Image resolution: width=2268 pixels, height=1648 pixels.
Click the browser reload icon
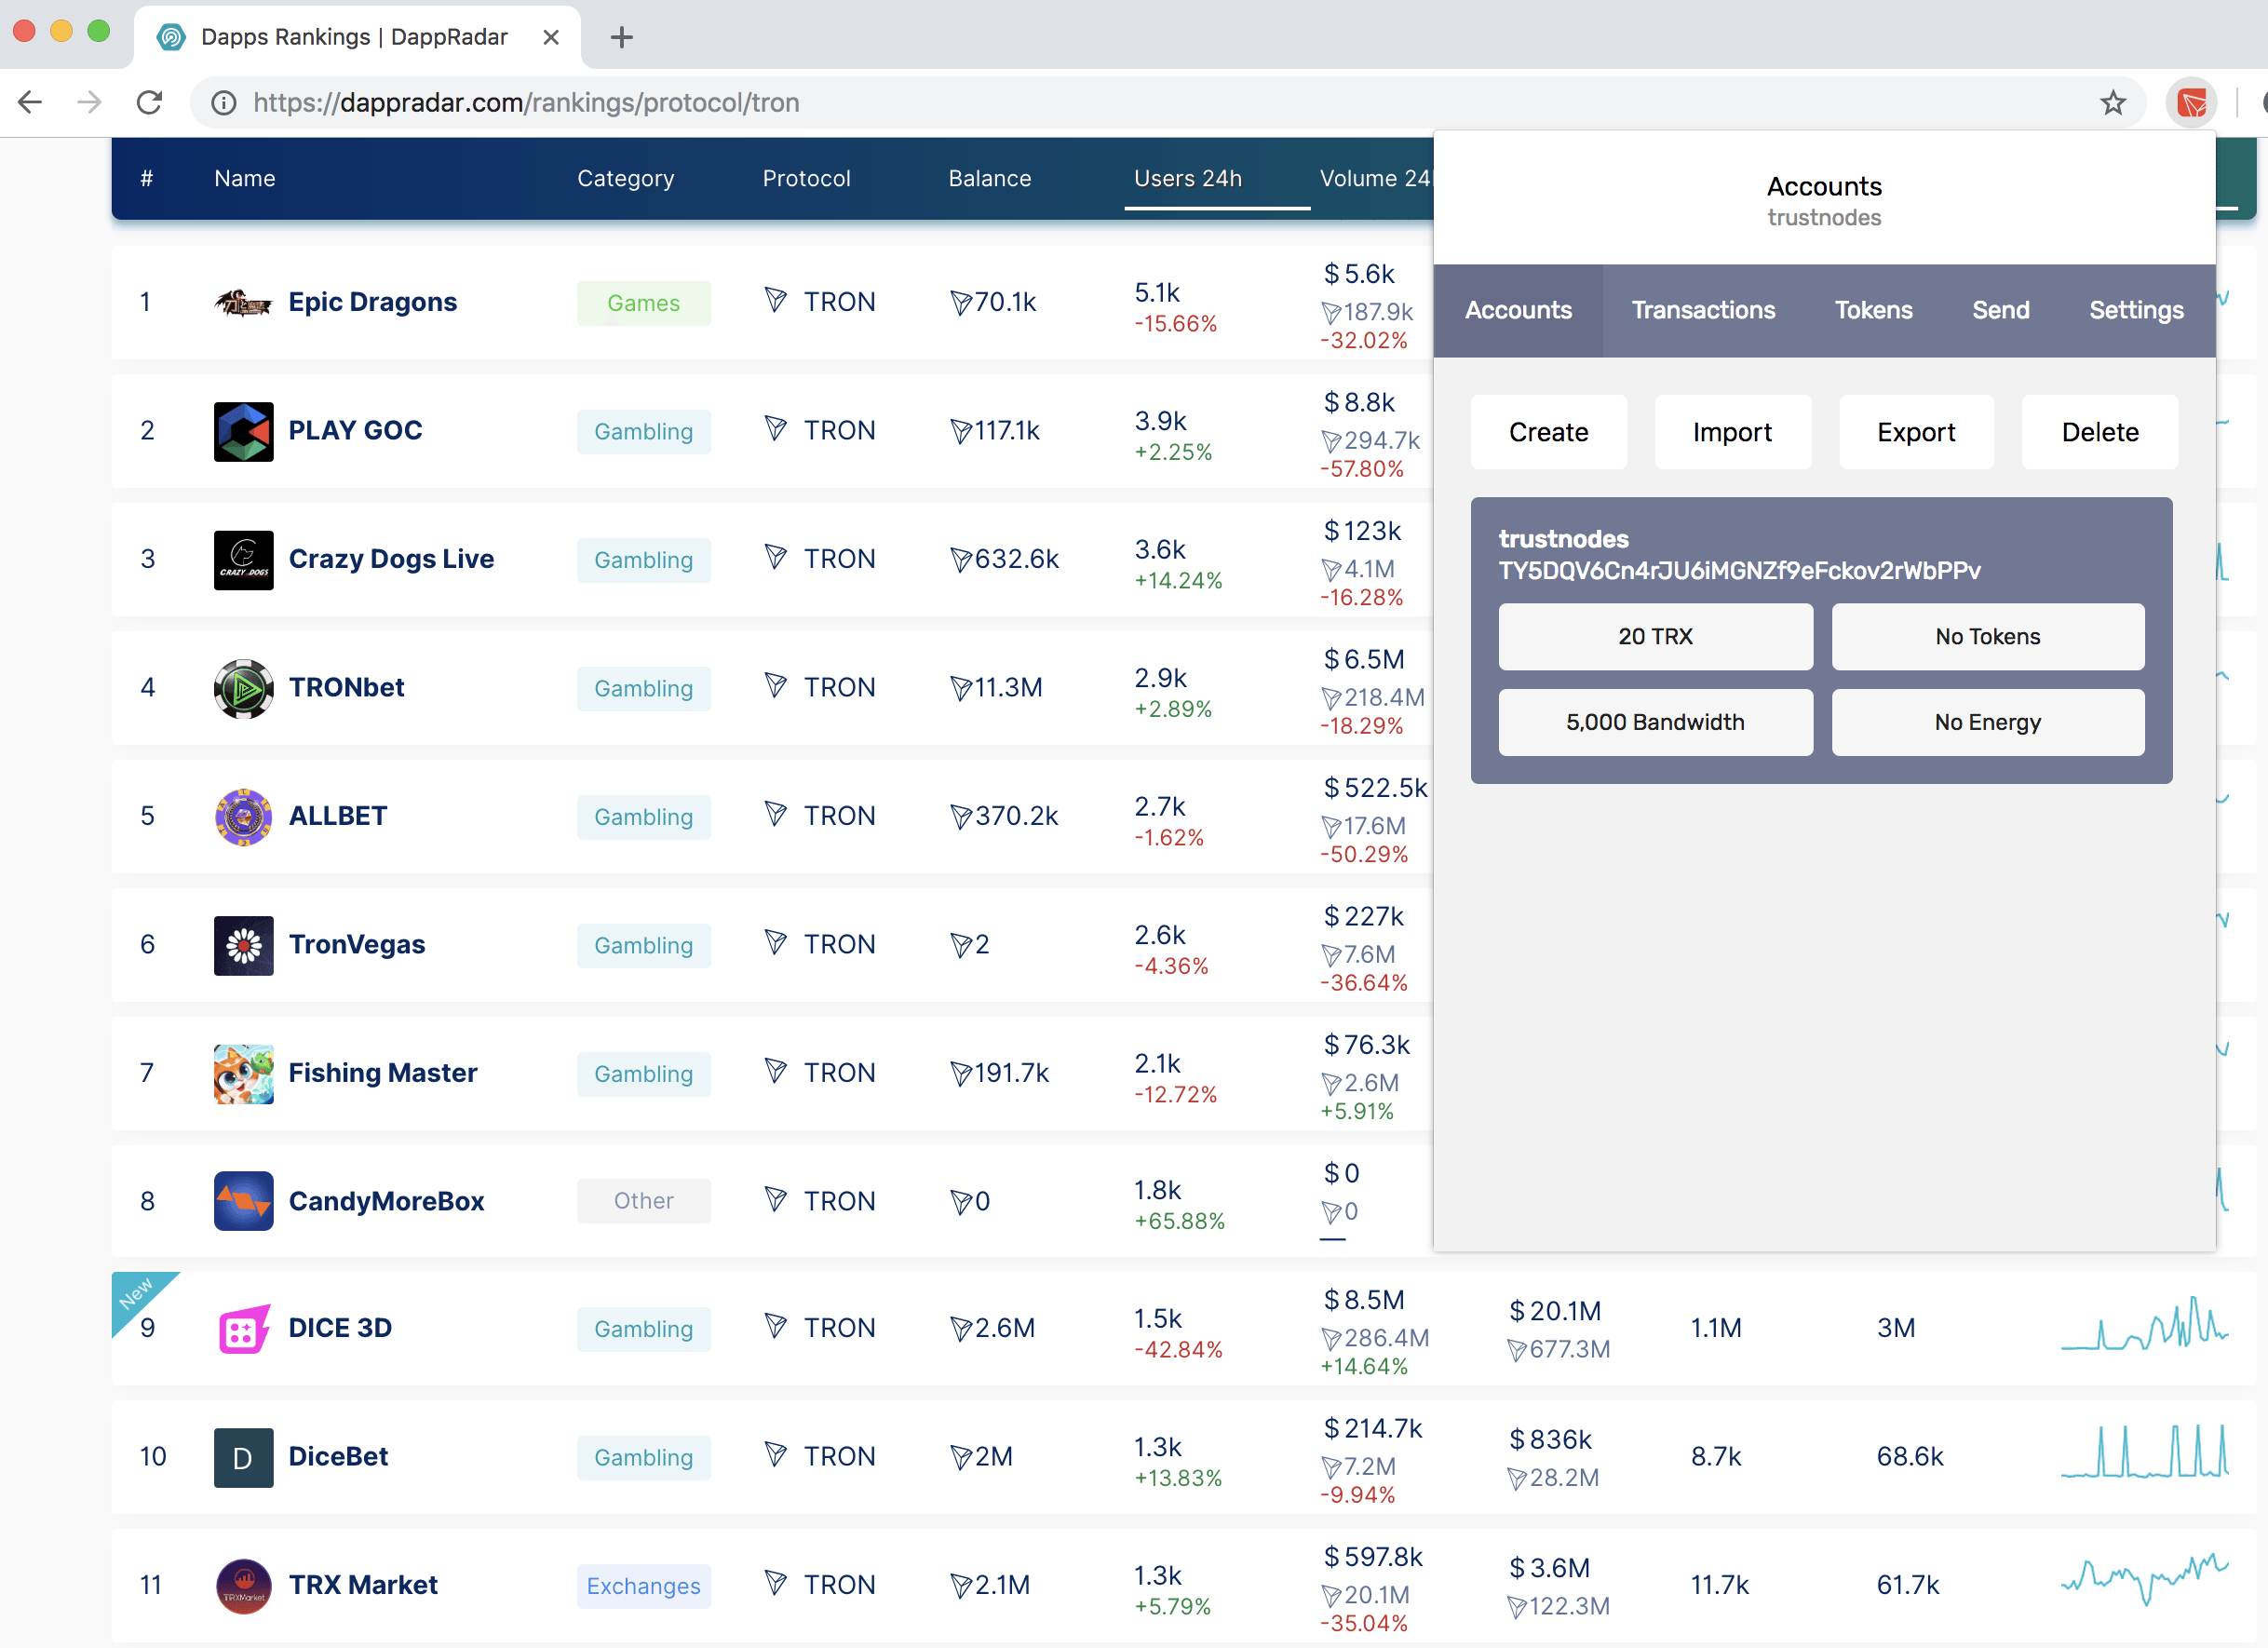pos(150,103)
